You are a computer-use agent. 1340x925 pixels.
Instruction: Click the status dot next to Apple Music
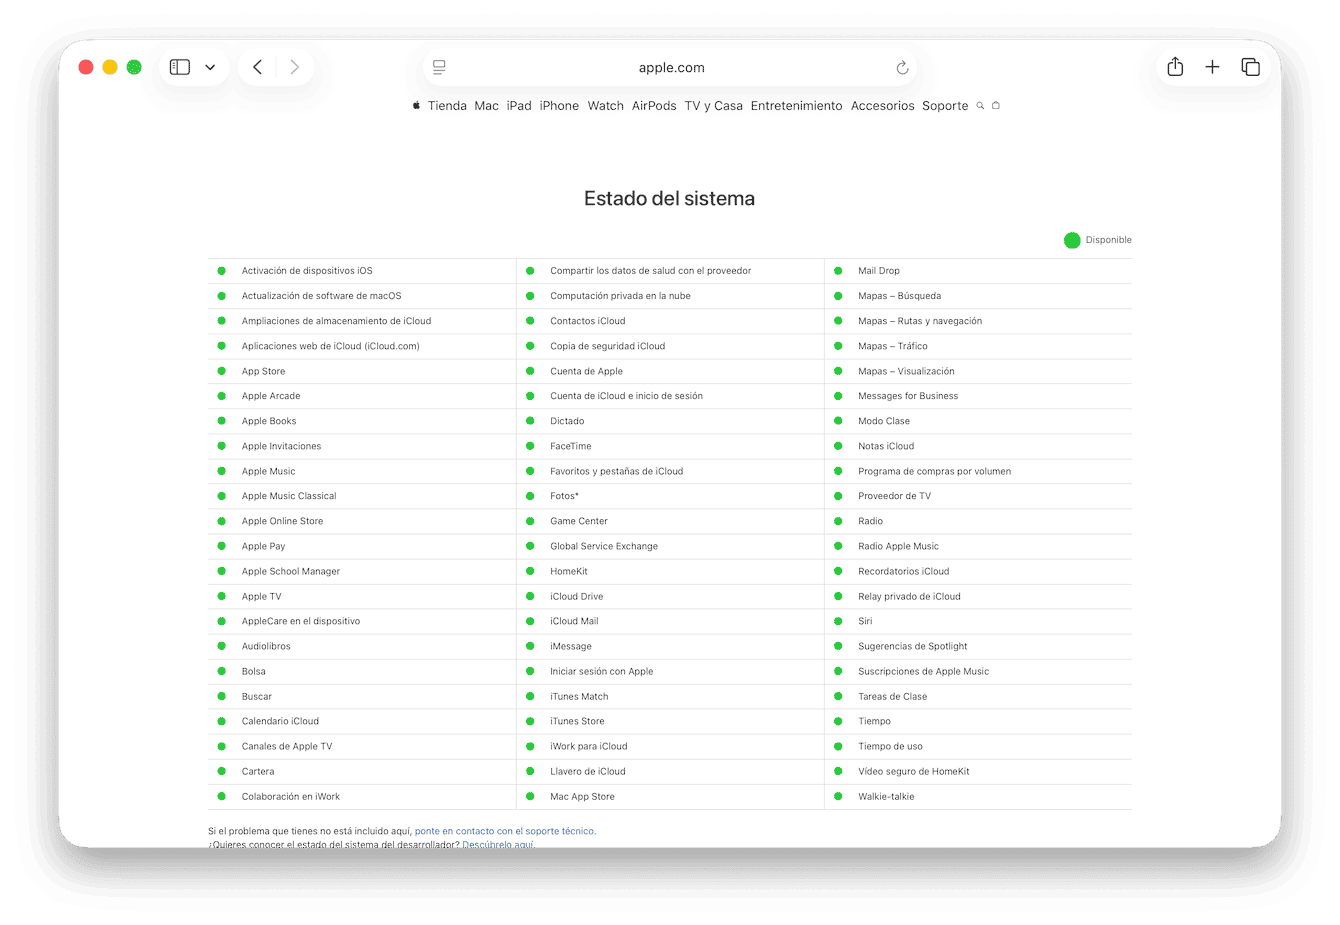click(x=222, y=471)
